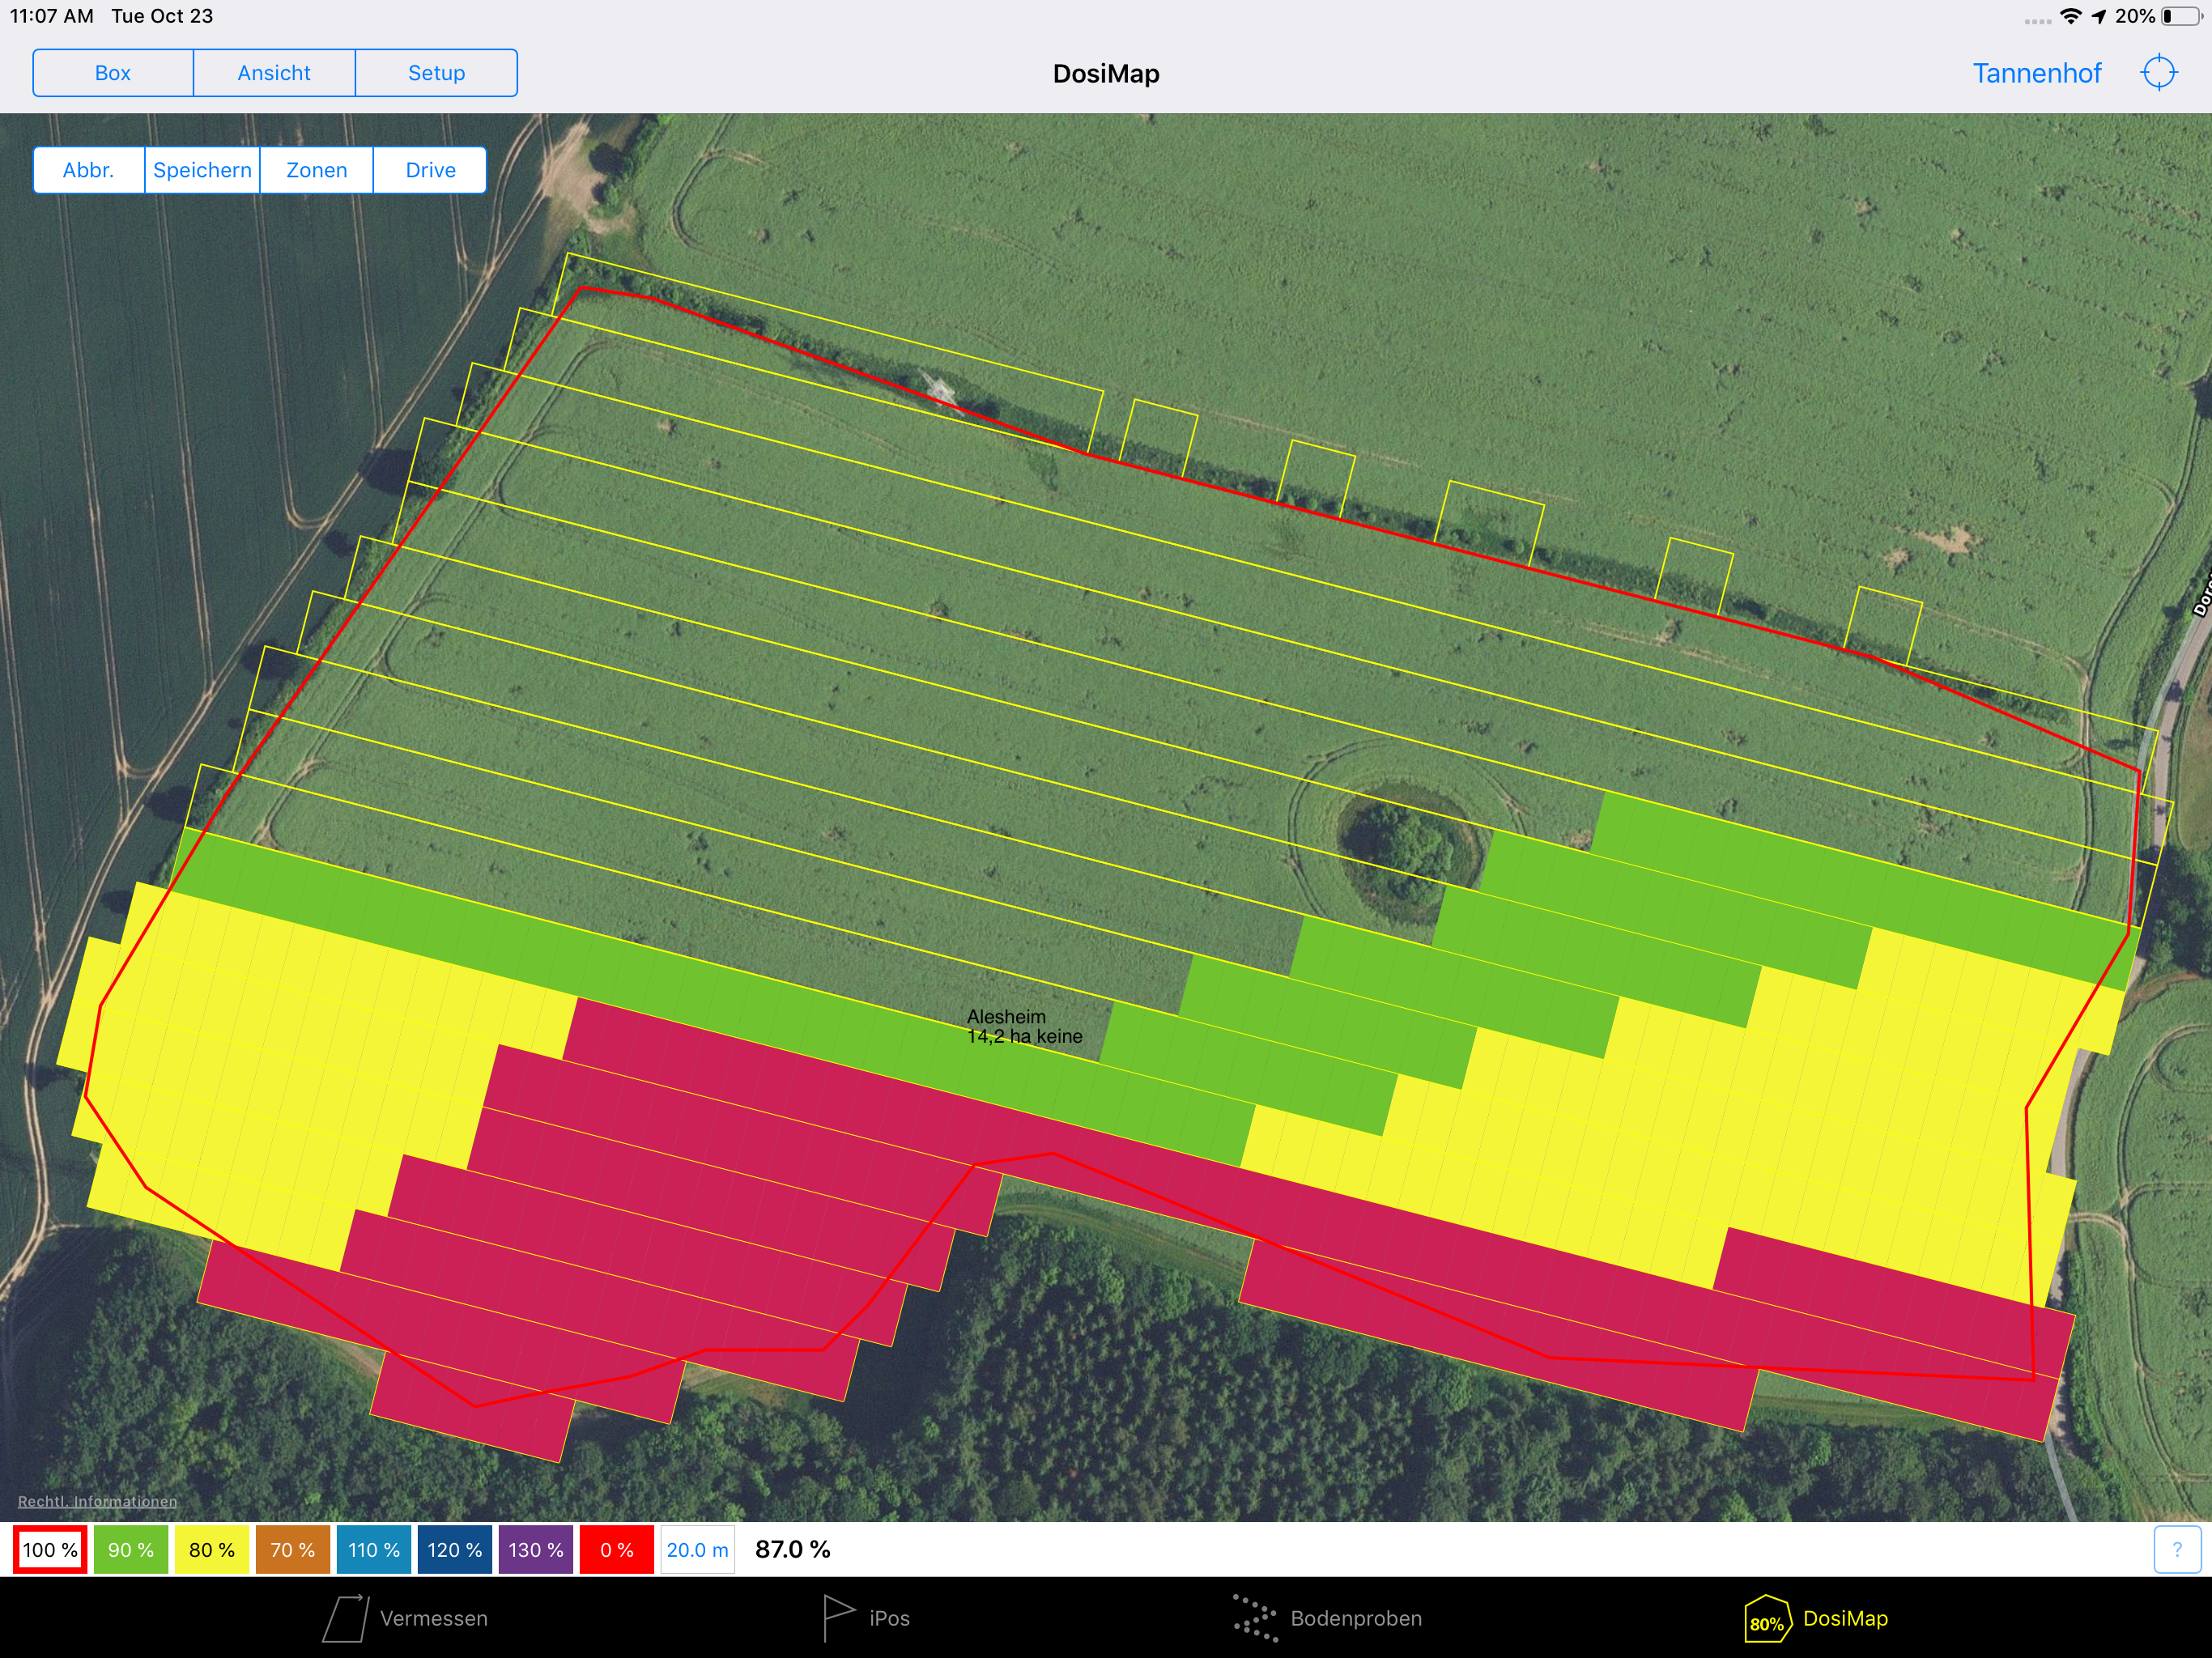Tap the help question mark button
The width and height of the screenshot is (2212, 1658).
point(2176,1549)
